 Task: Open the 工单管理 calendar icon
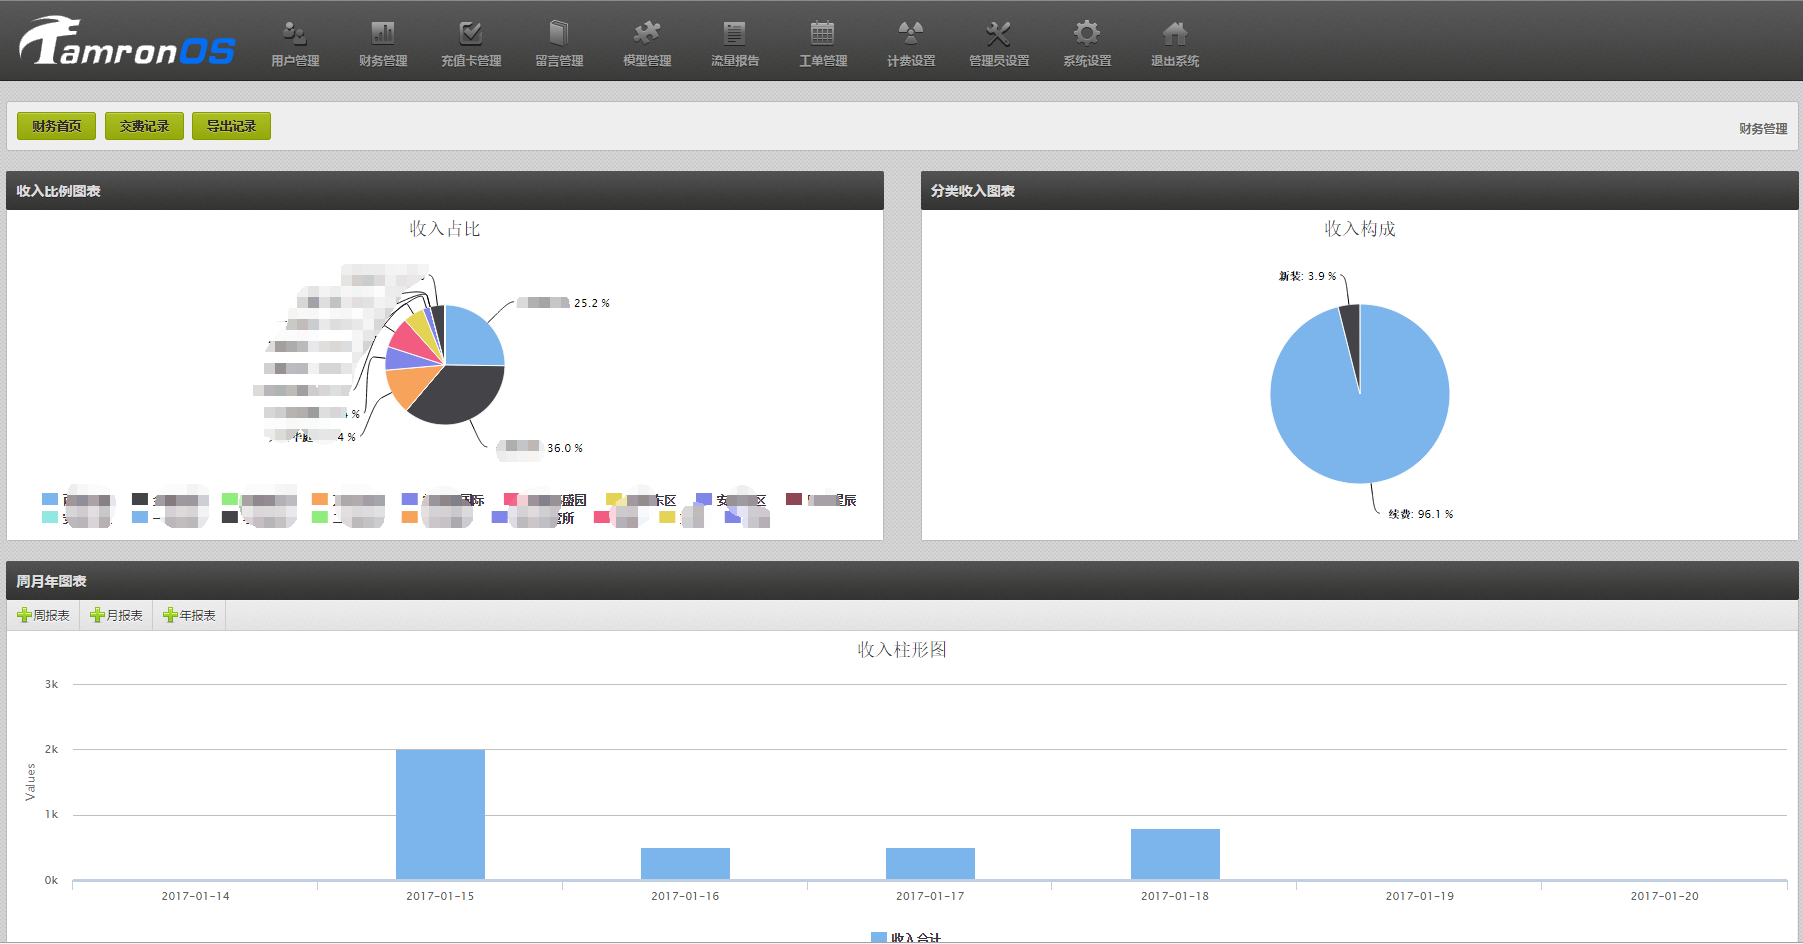(823, 33)
